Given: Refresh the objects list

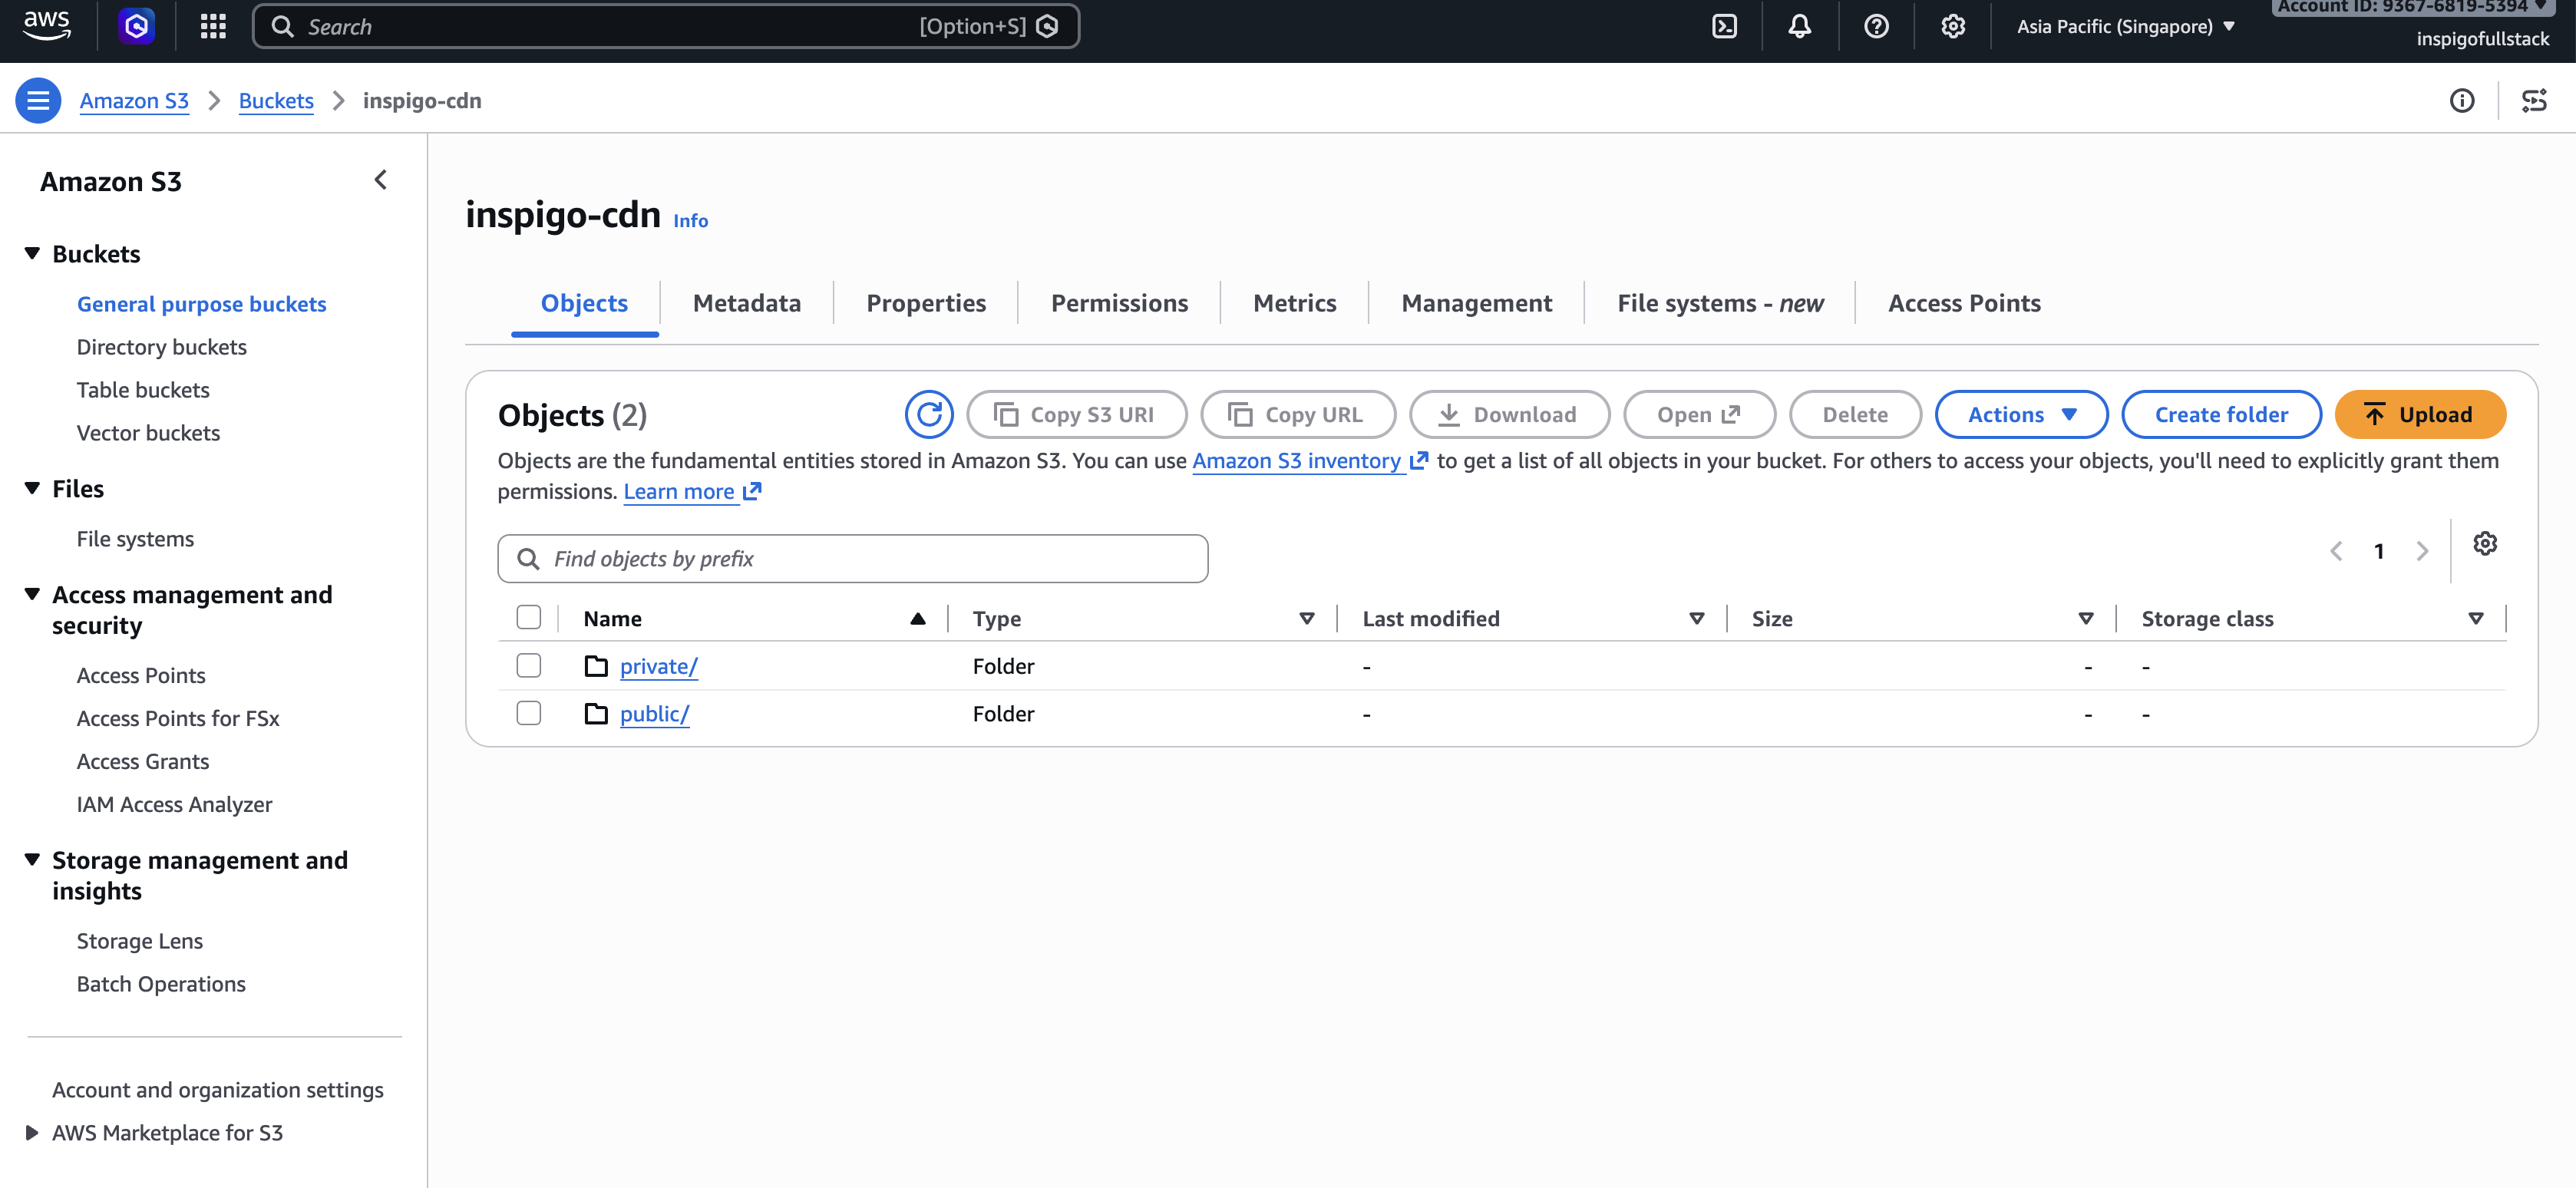Looking at the screenshot, I should point(929,414).
